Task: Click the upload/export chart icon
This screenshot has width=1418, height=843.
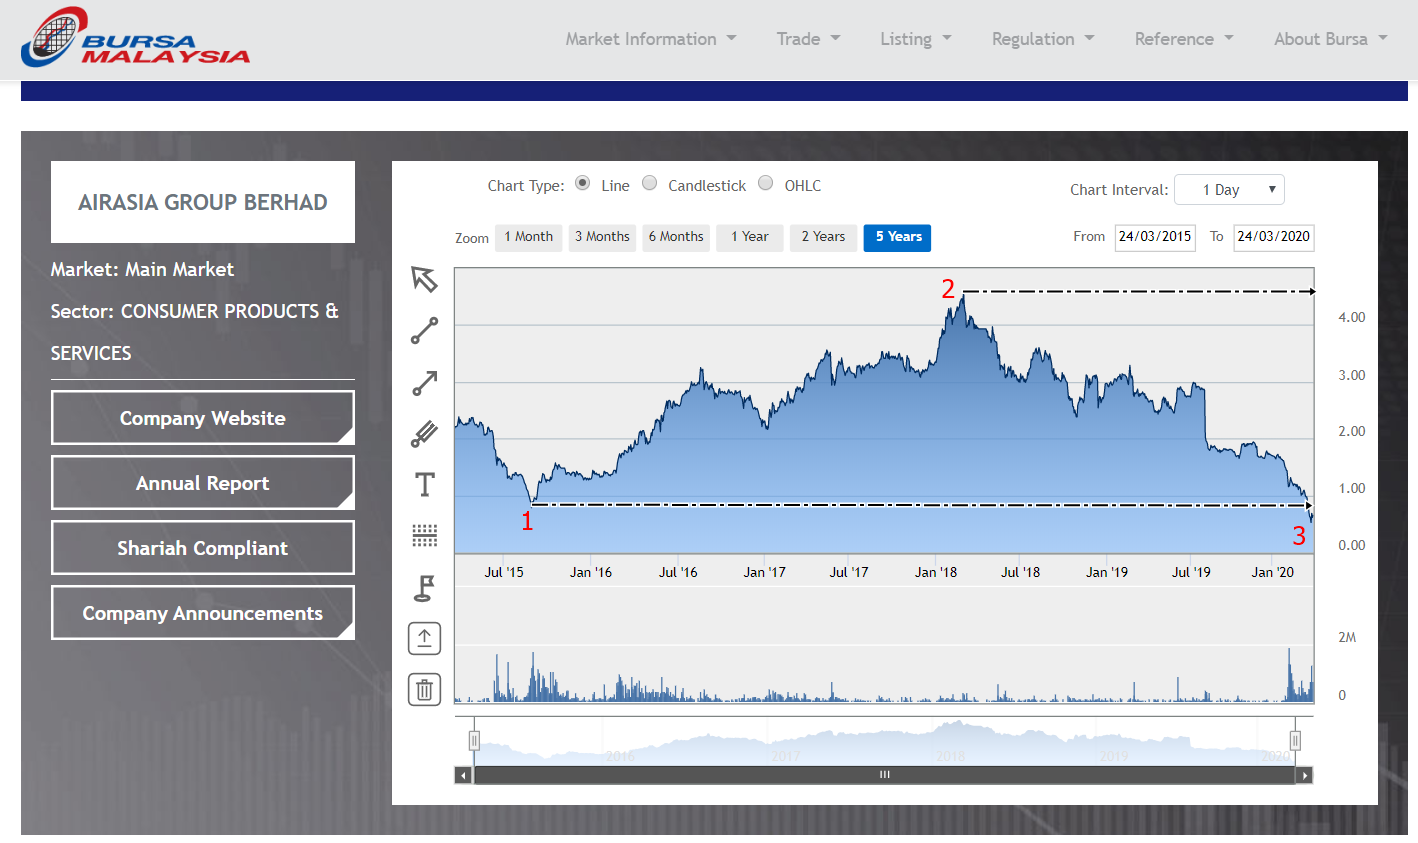Action: pos(424,638)
